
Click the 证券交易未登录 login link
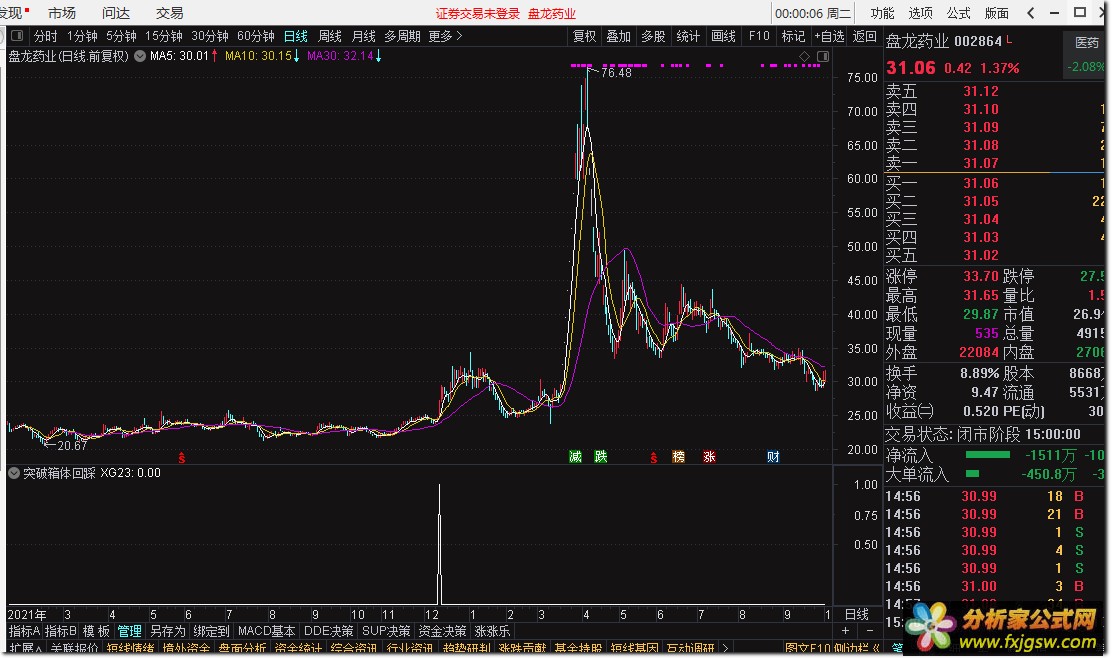(x=478, y=13)
